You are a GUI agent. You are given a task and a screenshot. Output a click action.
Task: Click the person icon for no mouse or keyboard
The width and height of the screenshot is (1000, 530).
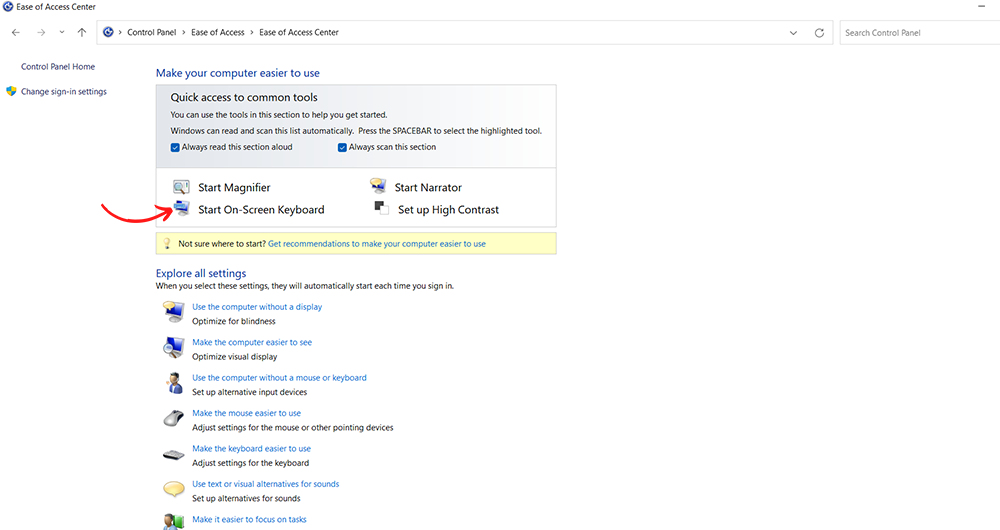(173, 383)
